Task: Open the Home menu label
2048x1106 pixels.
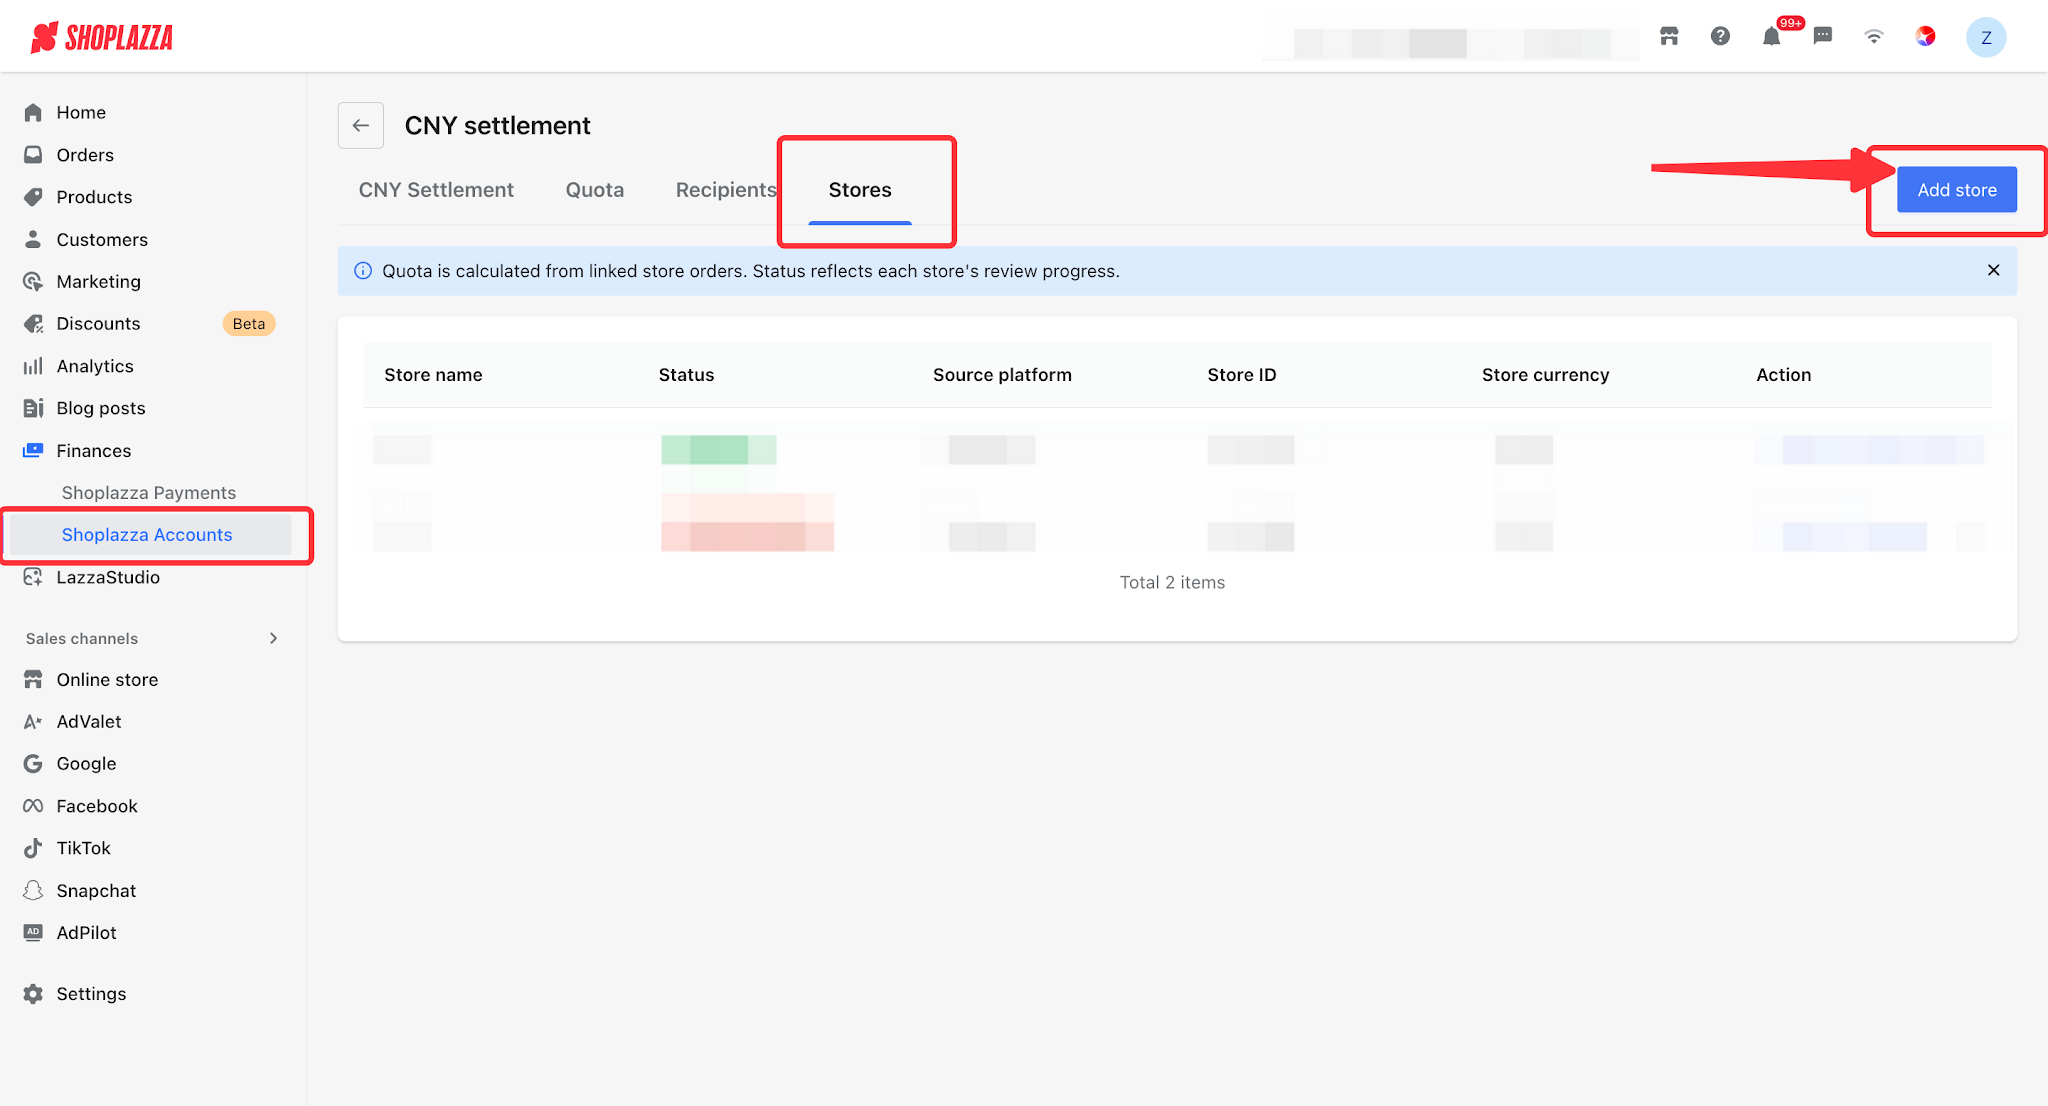Action: pos(81,113)
